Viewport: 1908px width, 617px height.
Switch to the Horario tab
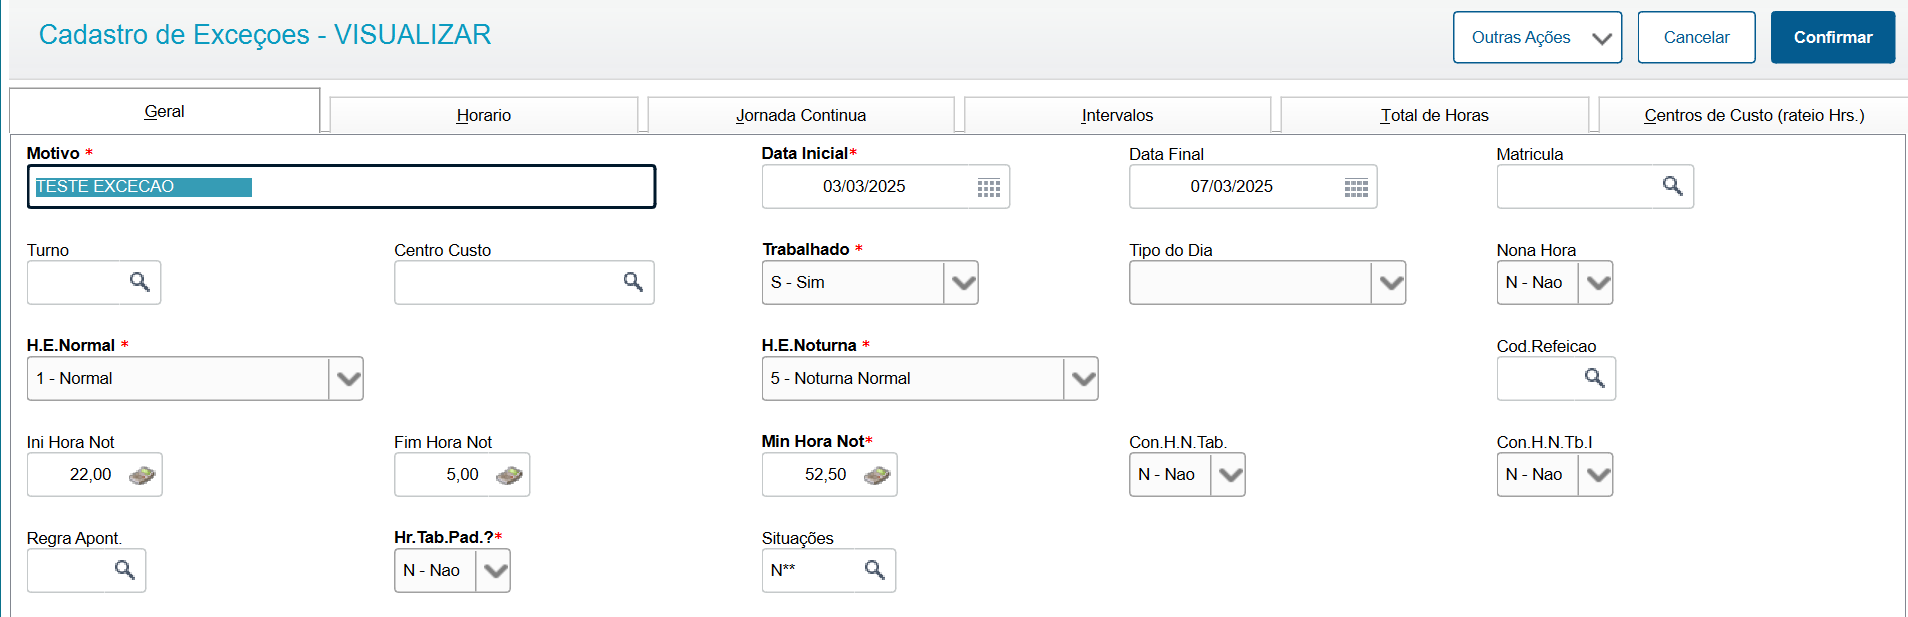pyautogui.click(x=484, y=115)
